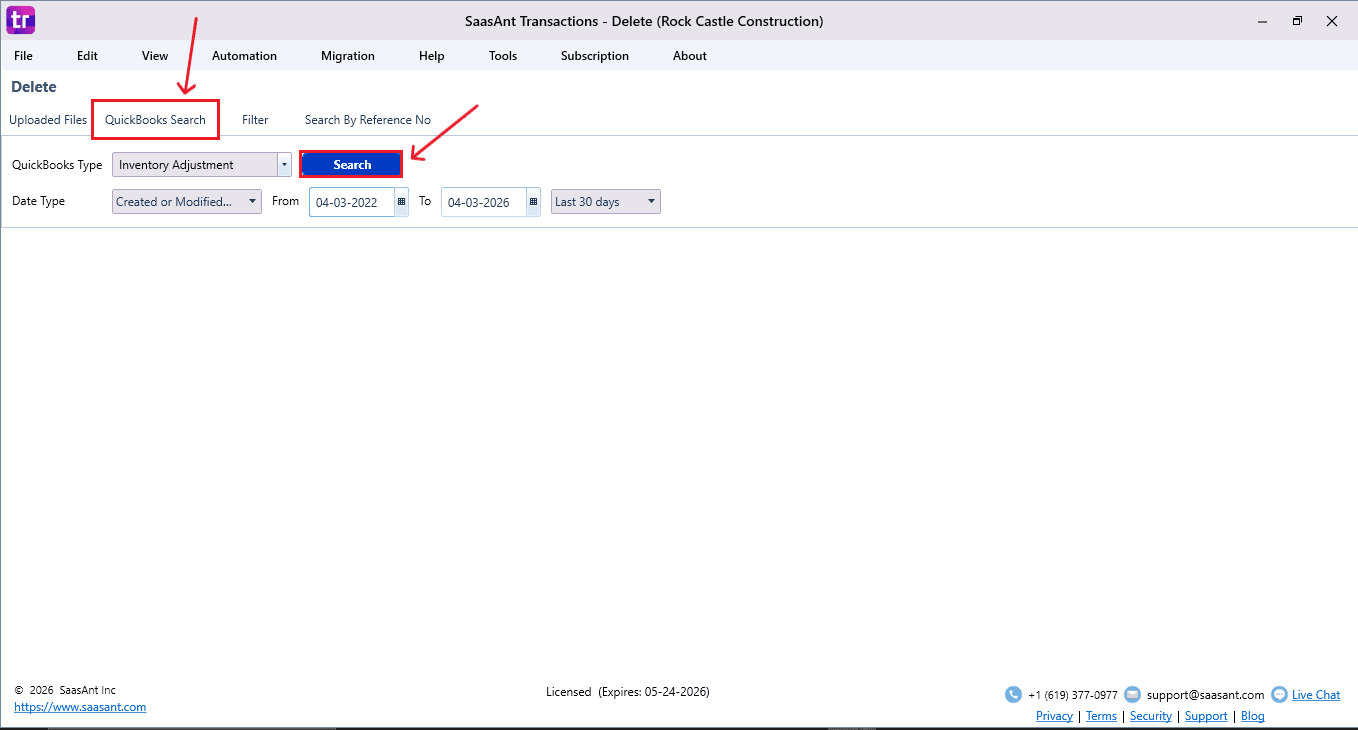Switch to the Filter tab
The width and height of the screenshot is (1358, 730).
(x=255, y=120)
